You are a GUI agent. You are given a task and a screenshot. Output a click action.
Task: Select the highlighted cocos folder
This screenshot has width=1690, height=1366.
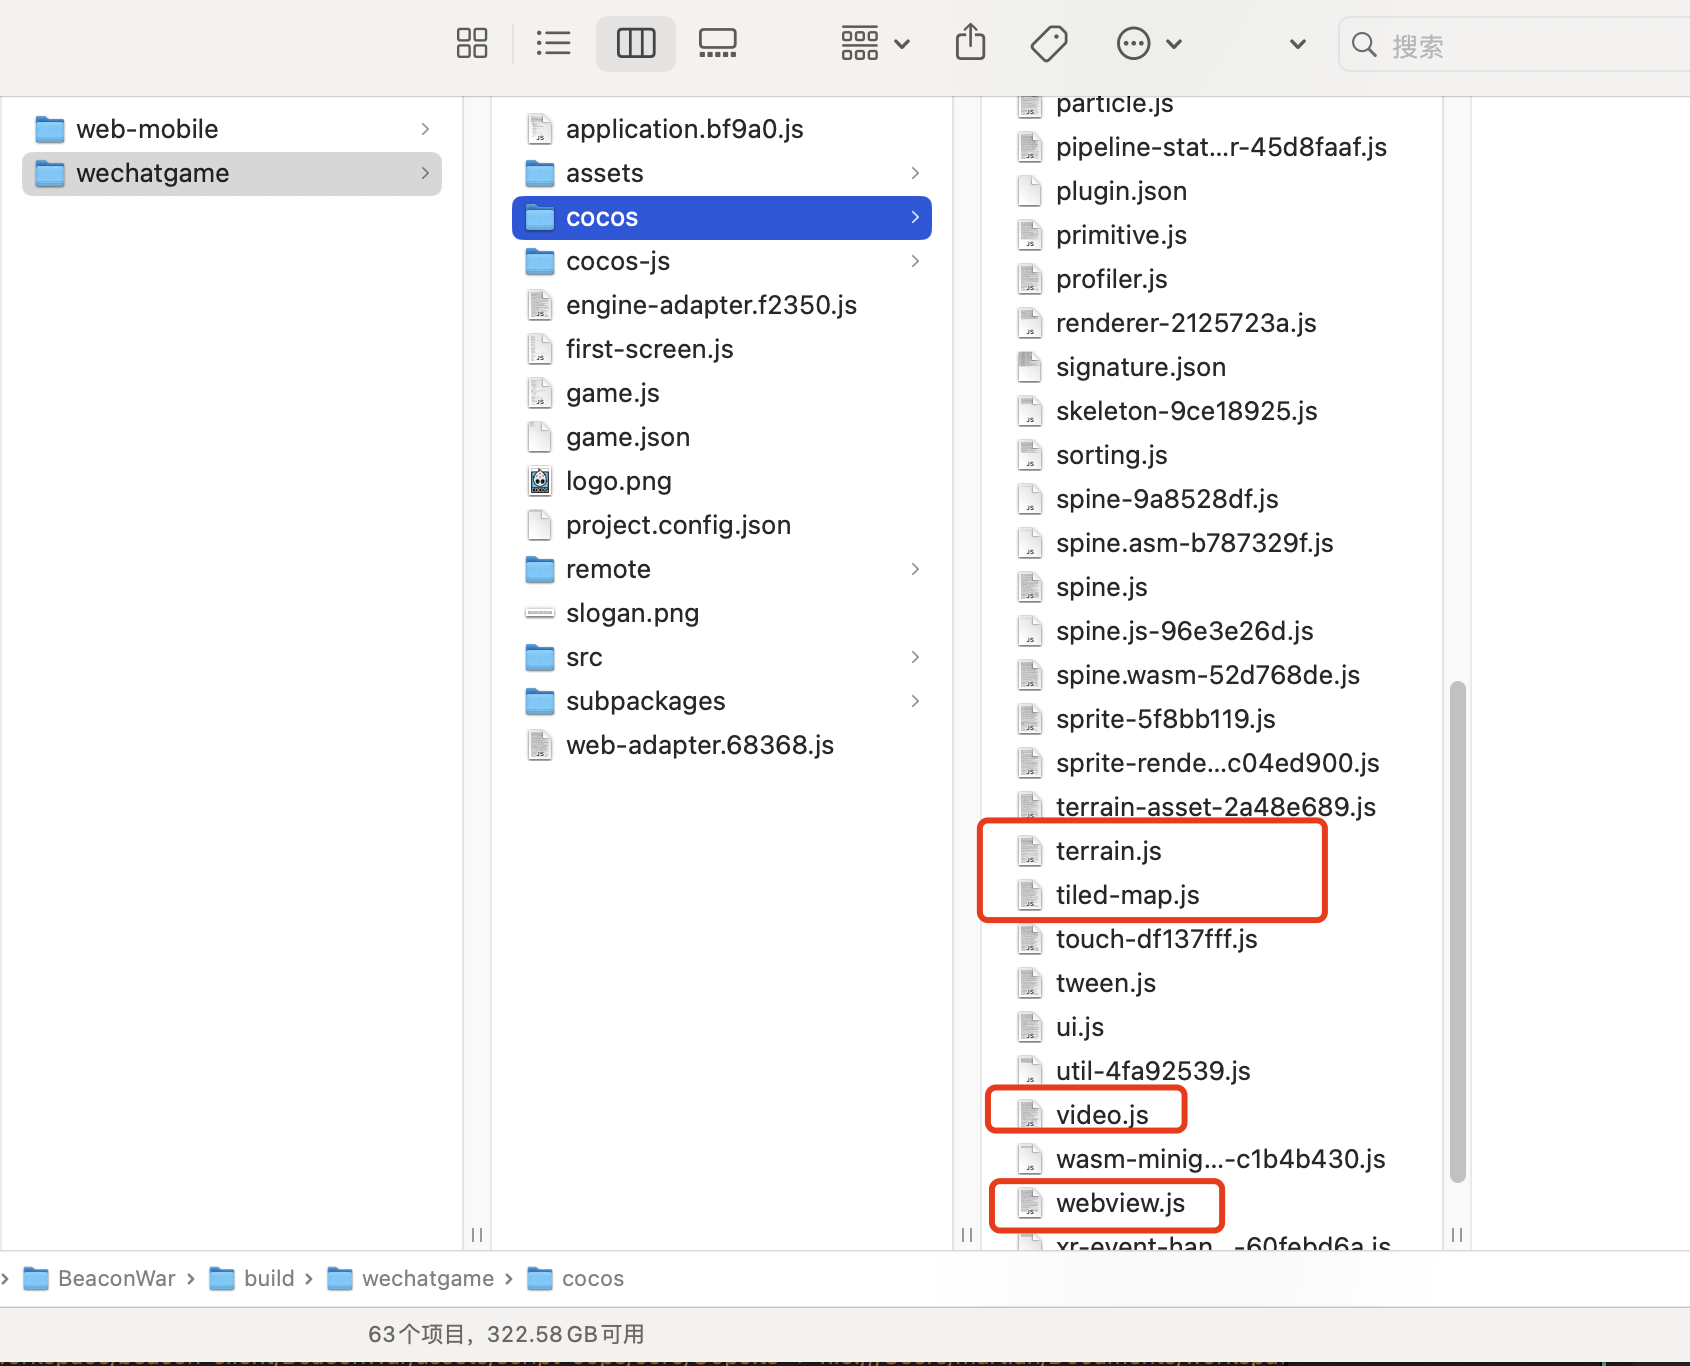point(721,217)
